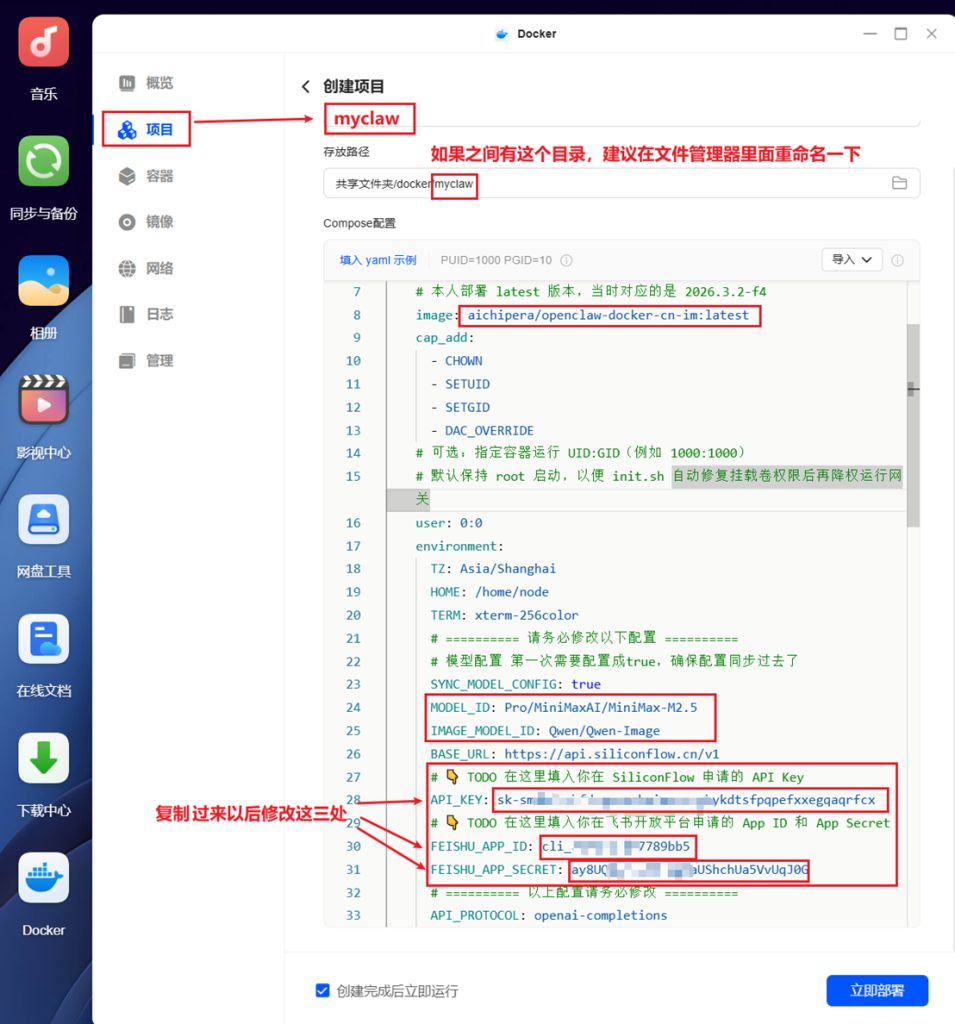The image size is (955, 1024).
Task: Switch to the 概览 overview tab
Action: coord(158,83)
